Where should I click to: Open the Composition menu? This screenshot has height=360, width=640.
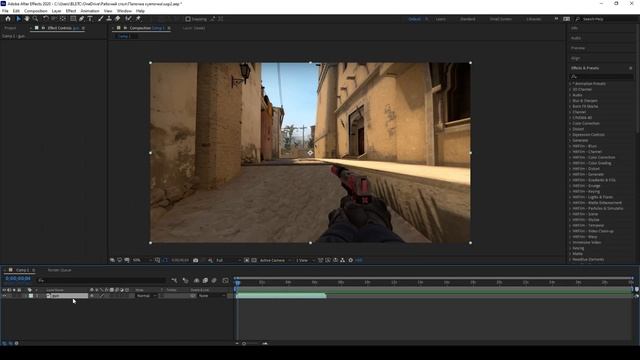36,11
